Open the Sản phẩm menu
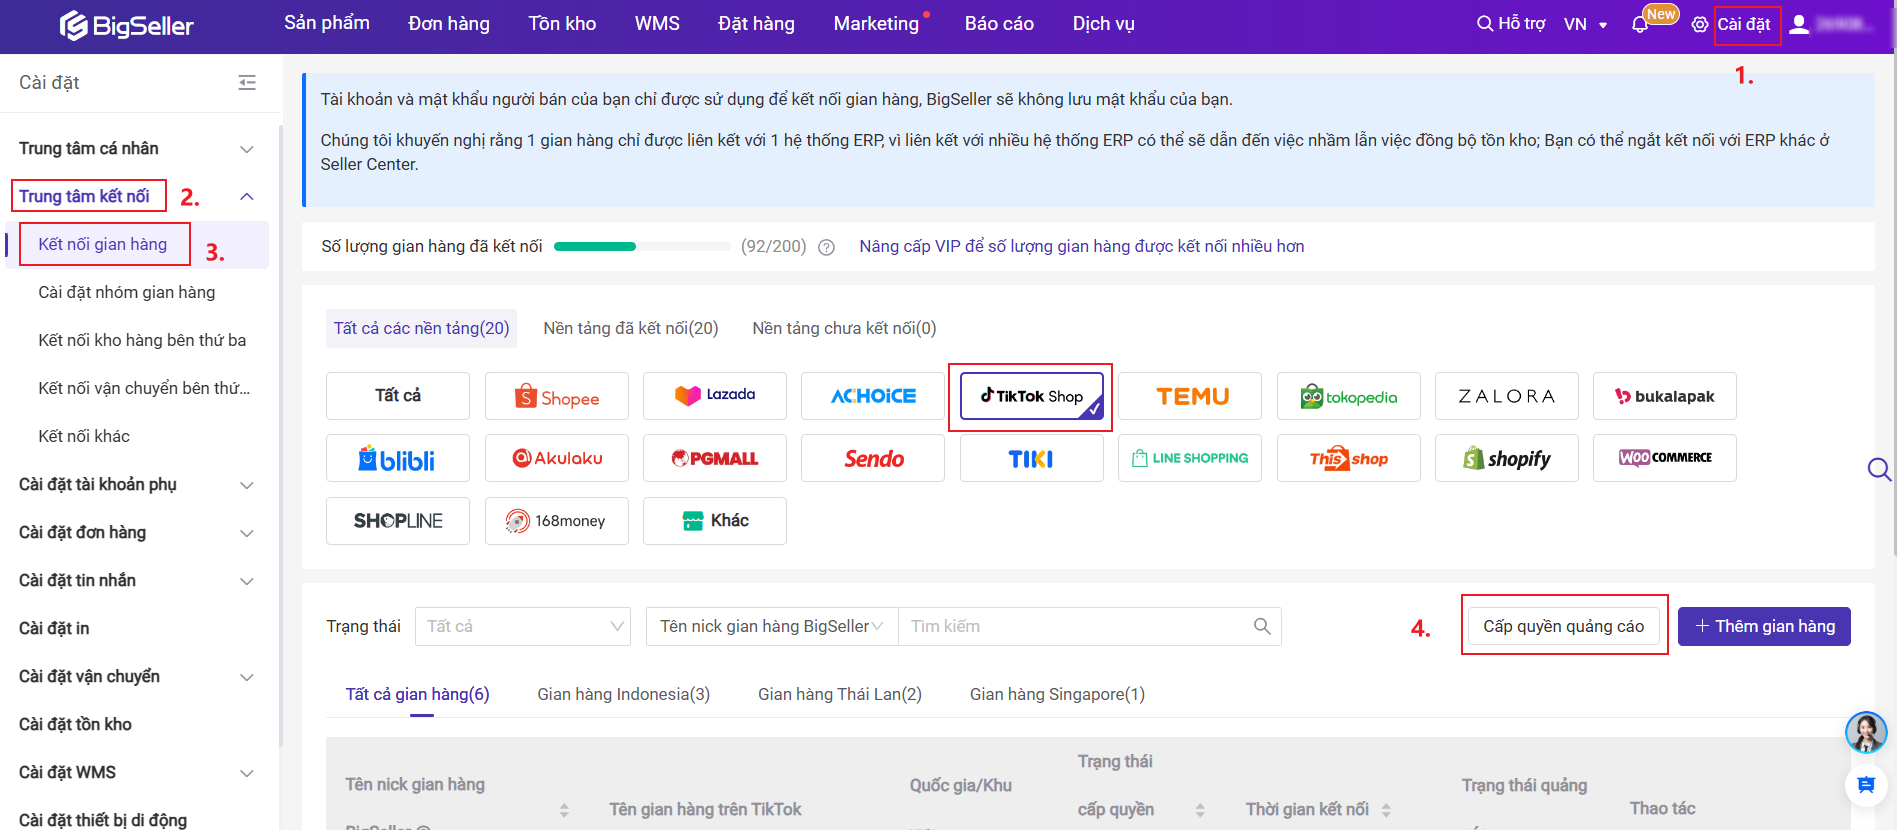1897x830 pixels. pyautogui.click(x=327, y=23)
